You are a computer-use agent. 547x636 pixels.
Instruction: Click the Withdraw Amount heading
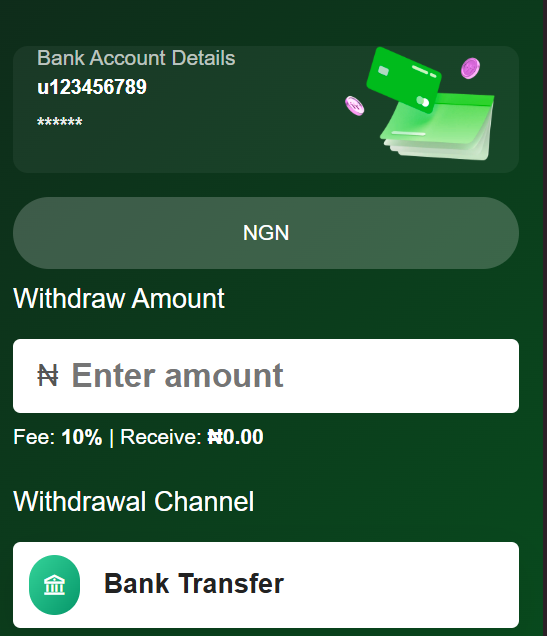click(119, 299)
